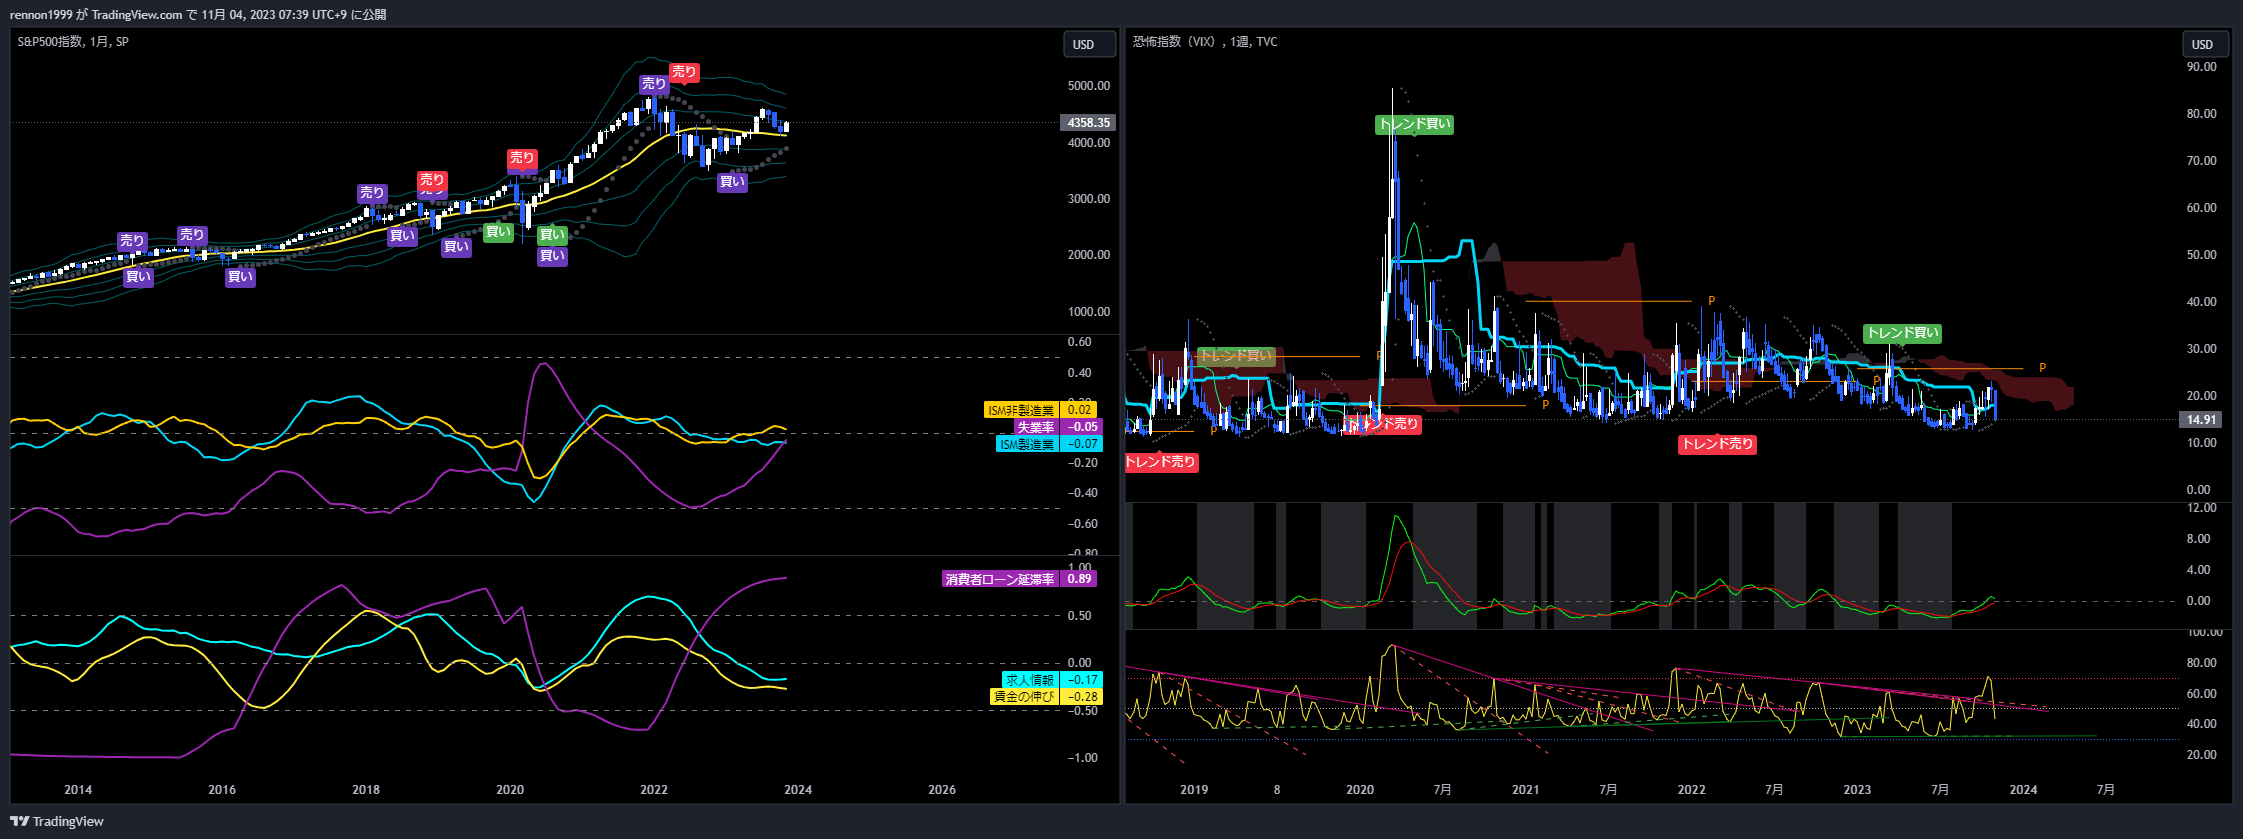Click the current price label 4358.35

point(1088,122)
